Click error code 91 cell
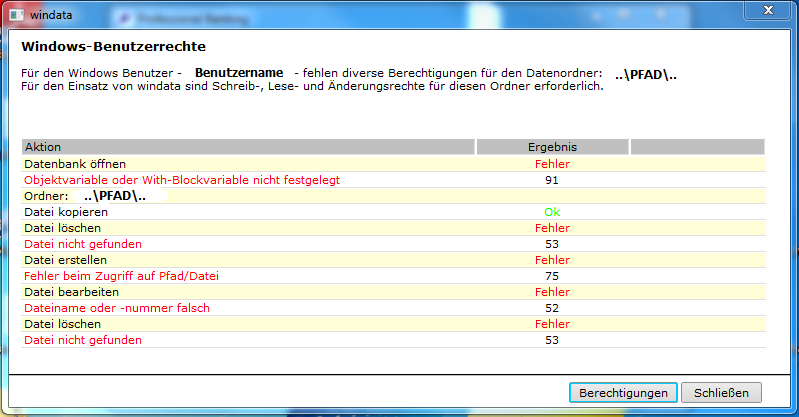The width and height of the screenshot is (799, 417). (x=552, y=180)
